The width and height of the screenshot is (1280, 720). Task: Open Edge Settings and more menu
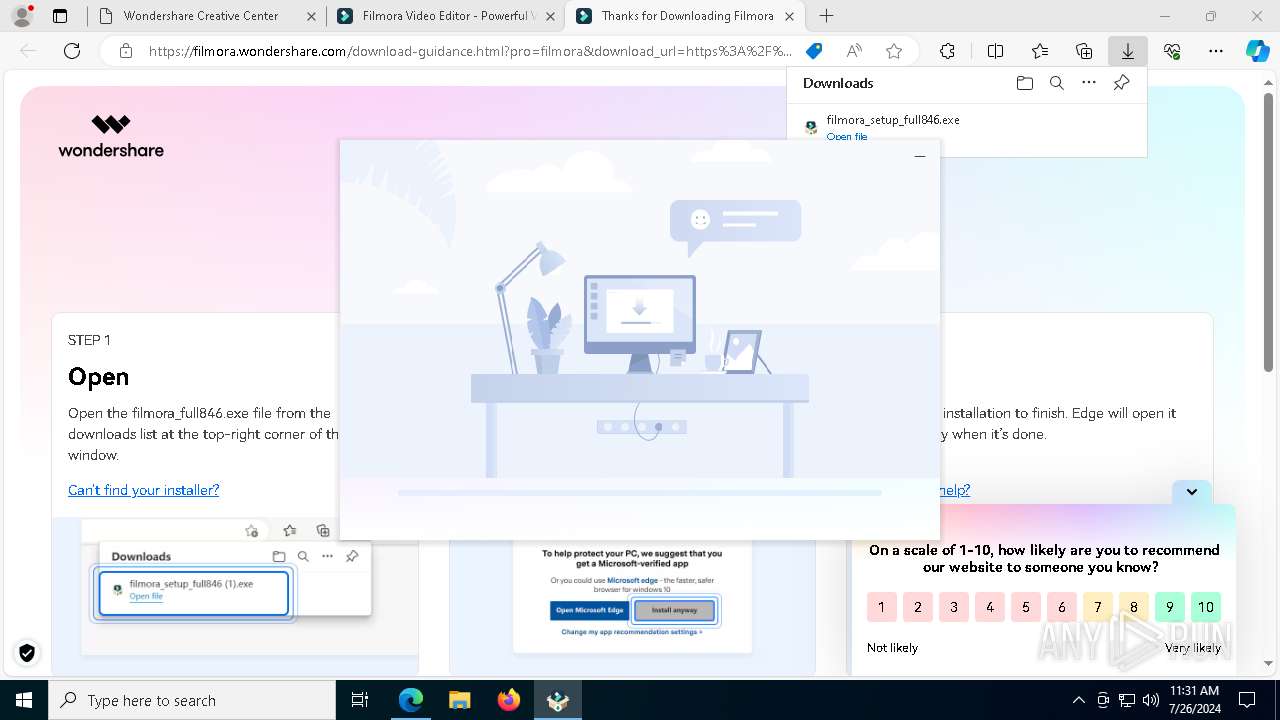tap(1216, 51)
